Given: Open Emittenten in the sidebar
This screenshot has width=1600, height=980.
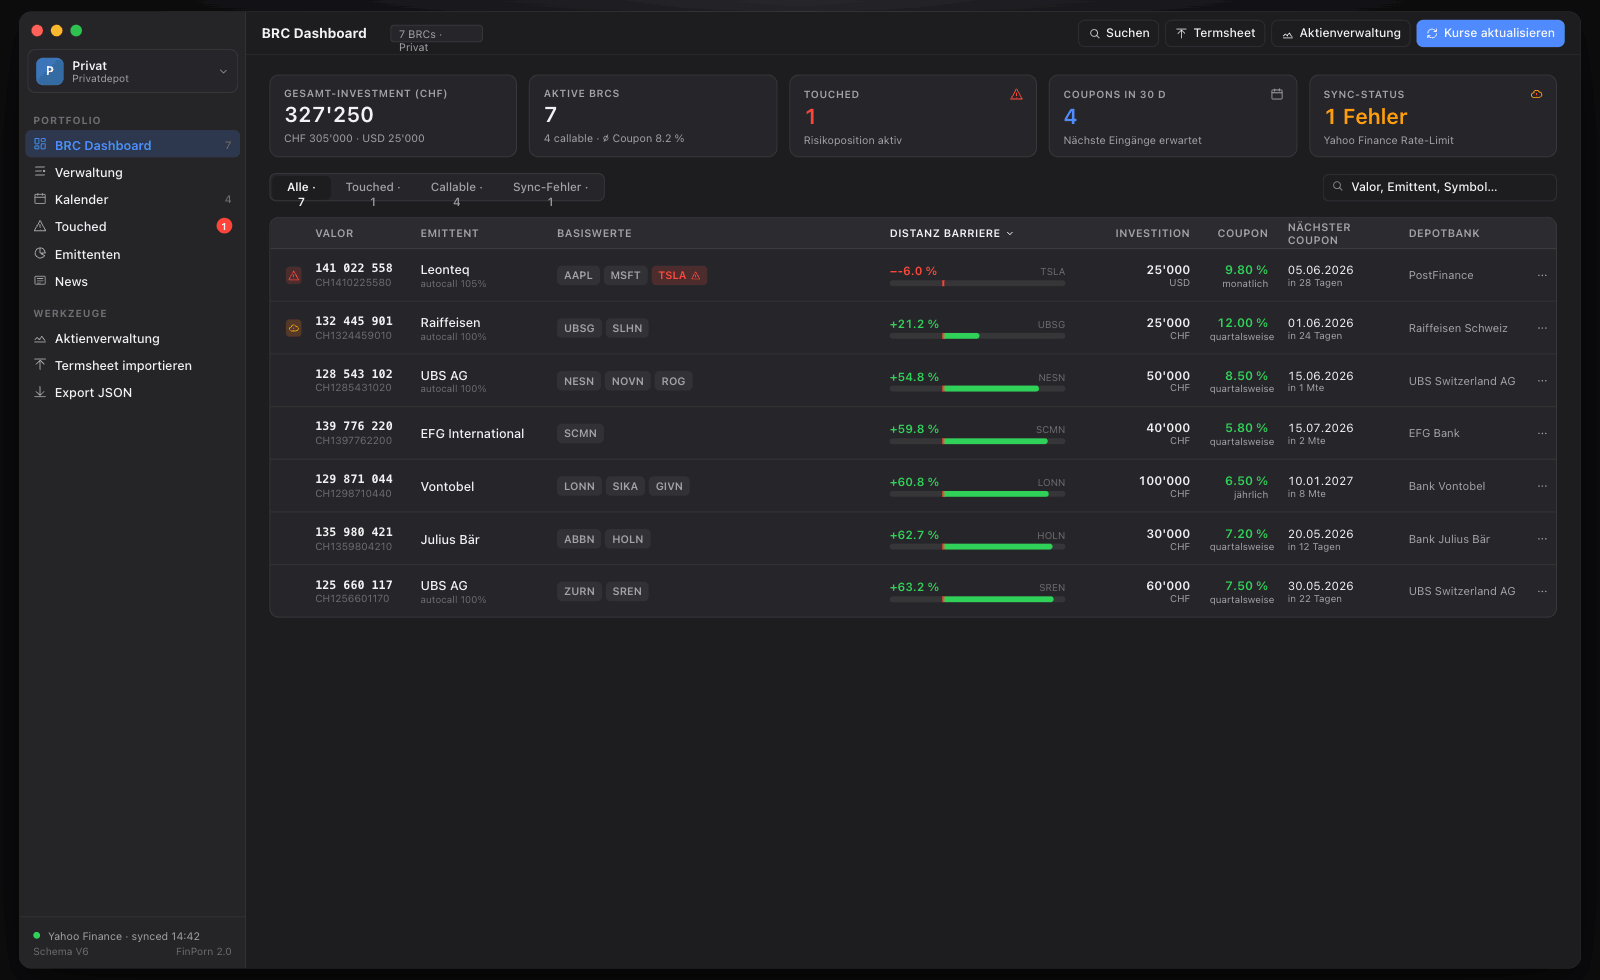Looking at the screenshot, I should pyautogui.click(x=132, y=254).
